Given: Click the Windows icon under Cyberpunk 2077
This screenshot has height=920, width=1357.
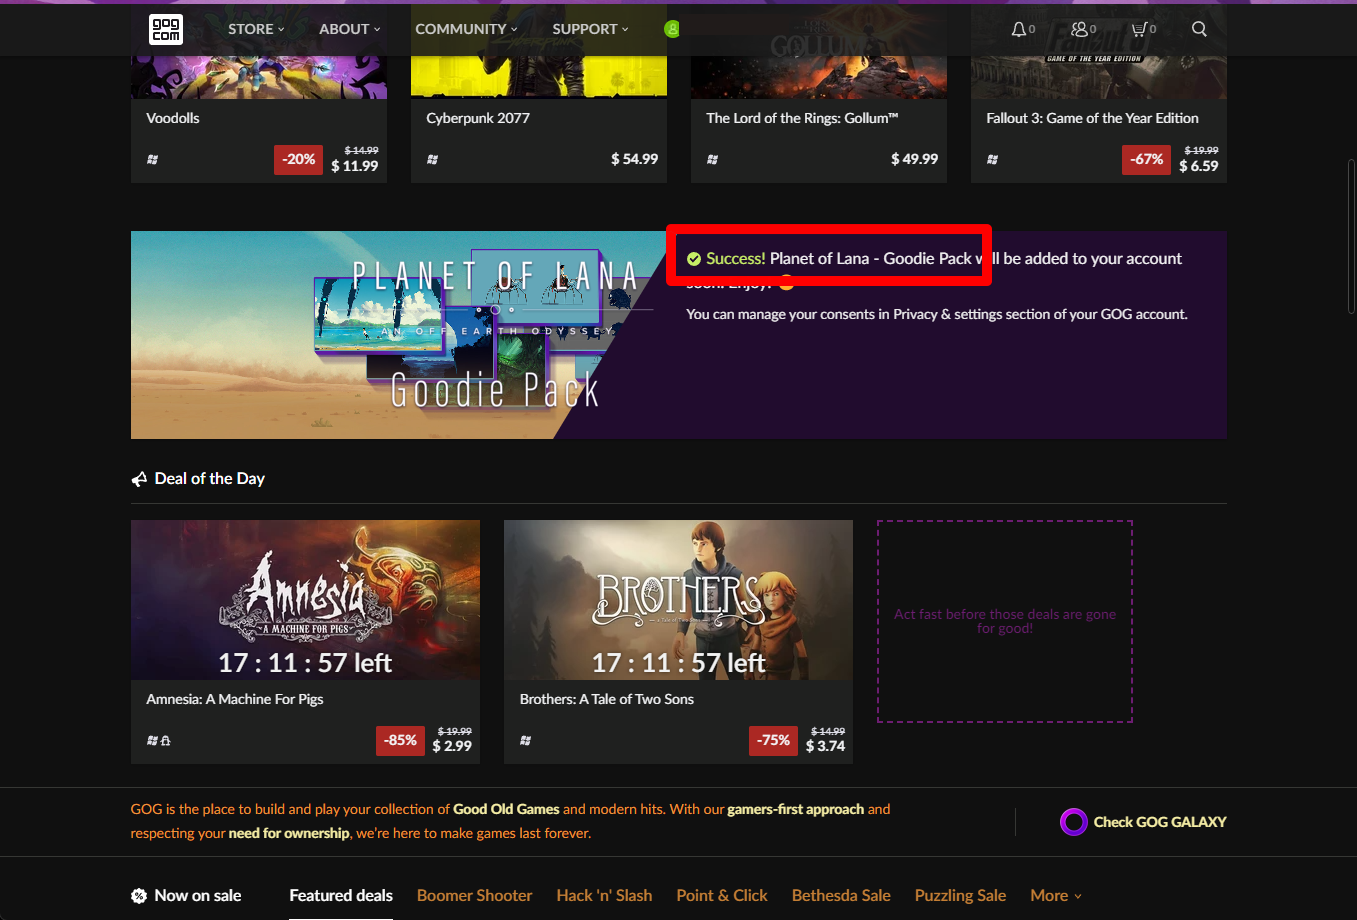Looking at the screenshot, I should [x=432, y=159].
